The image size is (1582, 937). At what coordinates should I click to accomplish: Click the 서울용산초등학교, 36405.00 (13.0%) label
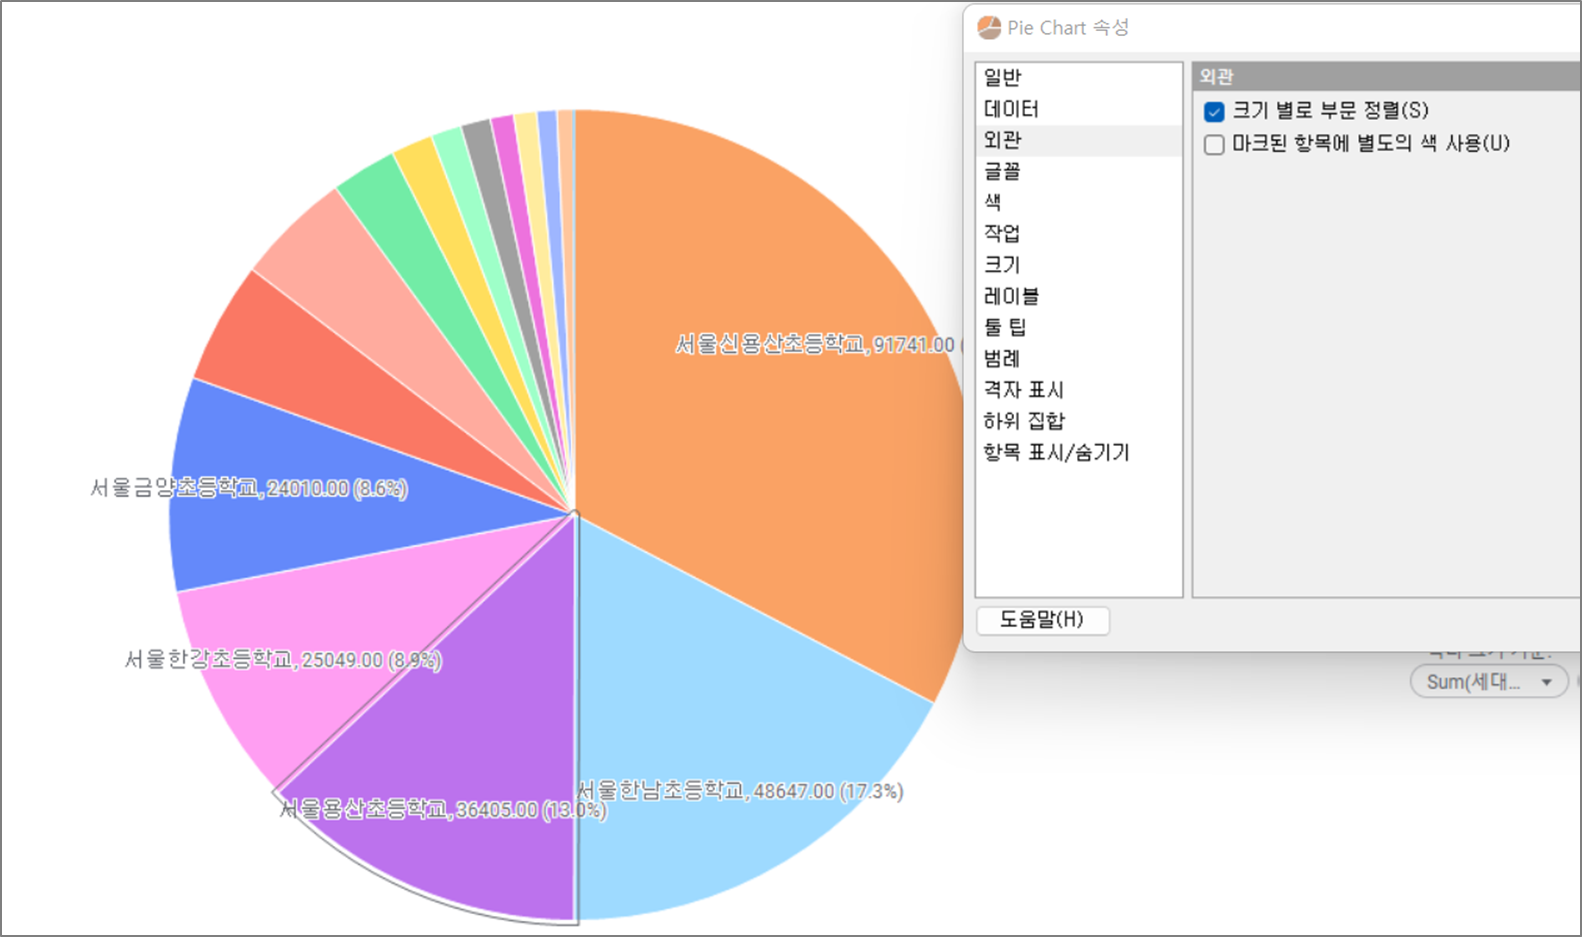click(443, 809)
